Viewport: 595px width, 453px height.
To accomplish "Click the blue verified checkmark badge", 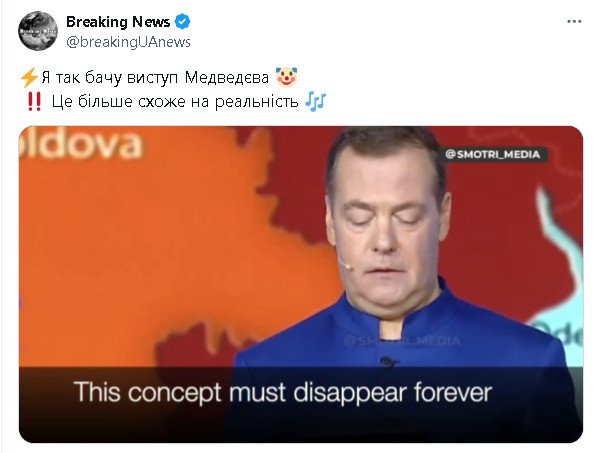I will pos(183,22).
